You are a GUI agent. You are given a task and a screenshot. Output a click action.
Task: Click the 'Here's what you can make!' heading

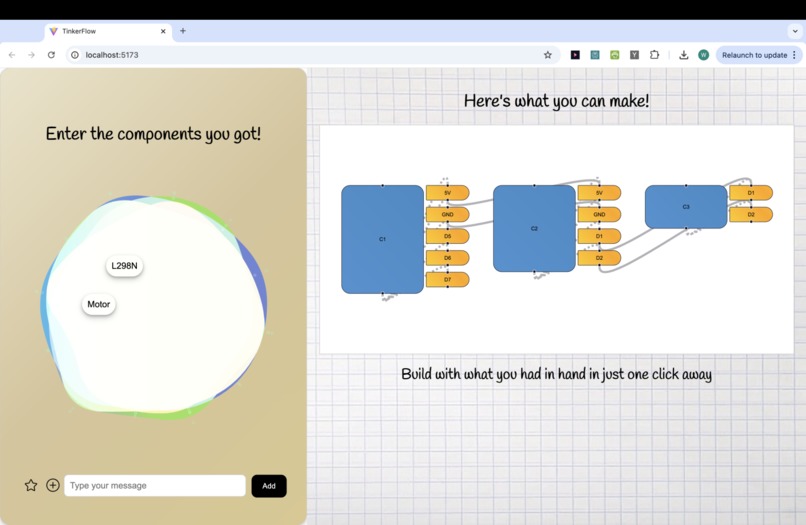[x=556, y=101]
